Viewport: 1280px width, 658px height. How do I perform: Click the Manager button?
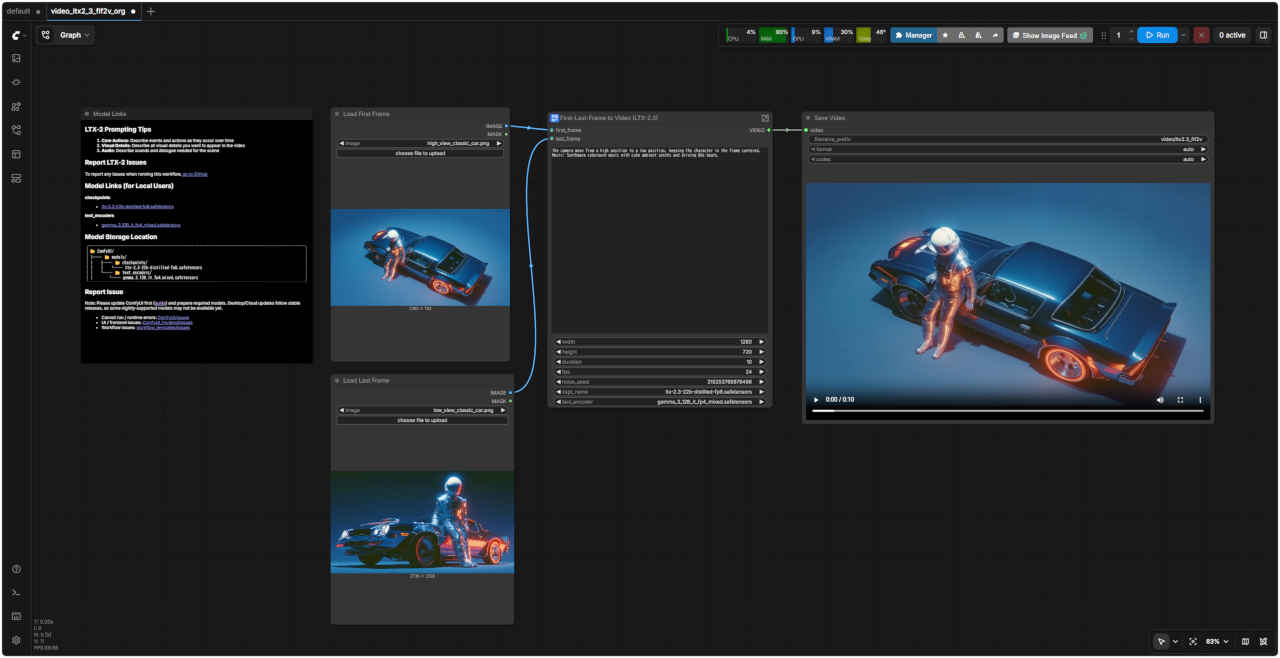[x=914, y=35]
